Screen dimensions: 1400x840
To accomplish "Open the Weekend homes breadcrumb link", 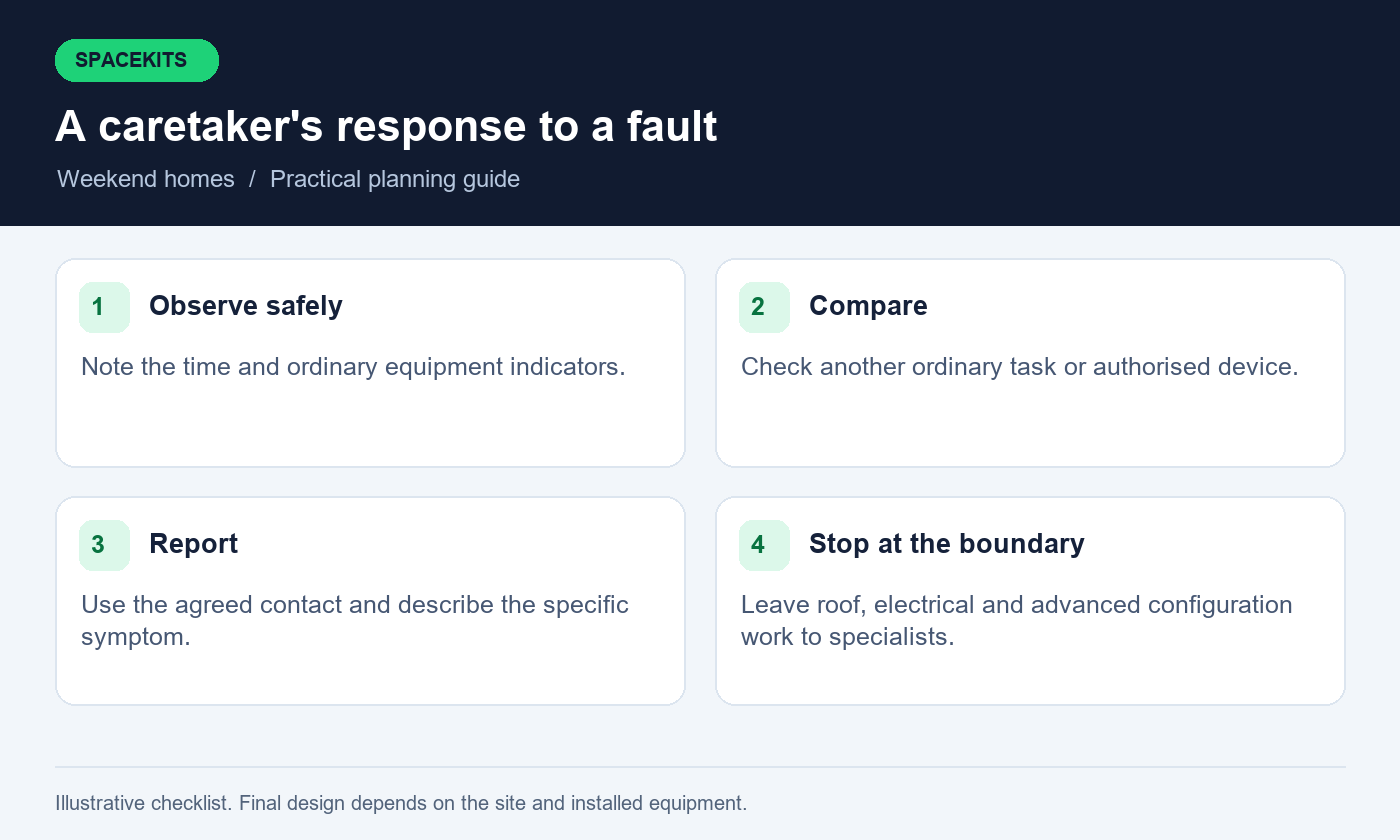I will [x=146, y=179].
